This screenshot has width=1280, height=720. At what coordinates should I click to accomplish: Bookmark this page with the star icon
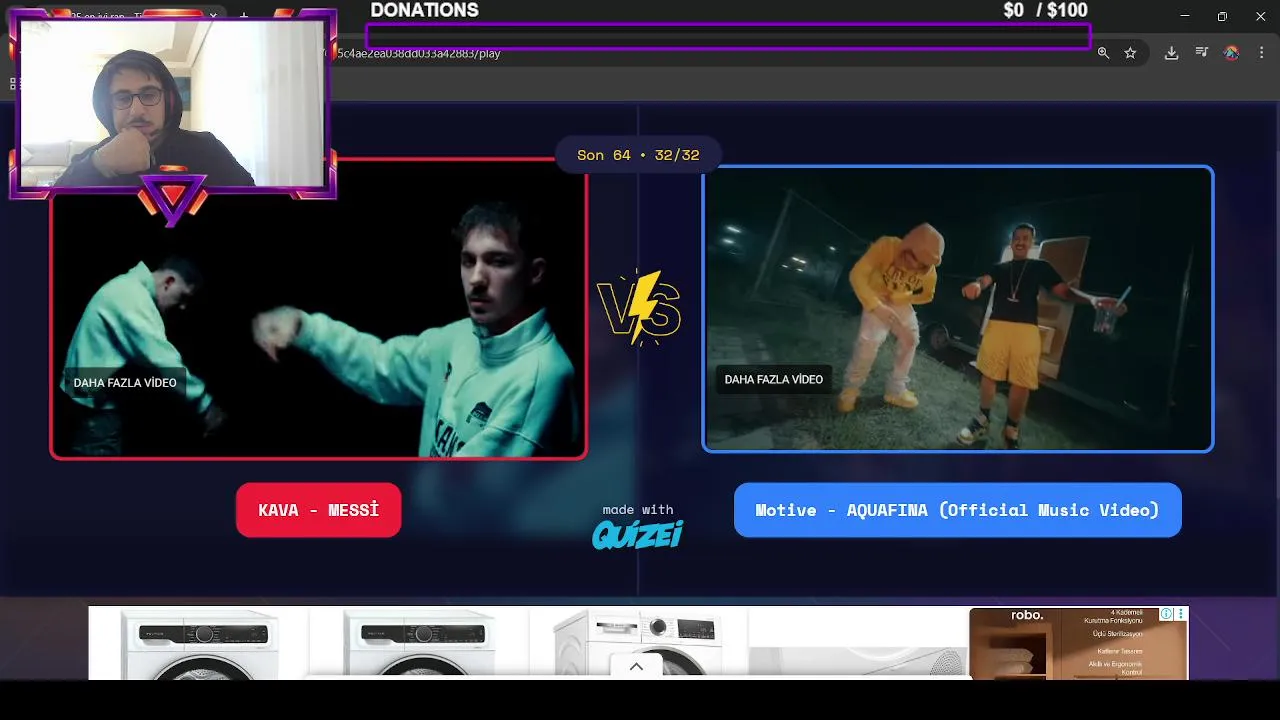click(1130, 53)
